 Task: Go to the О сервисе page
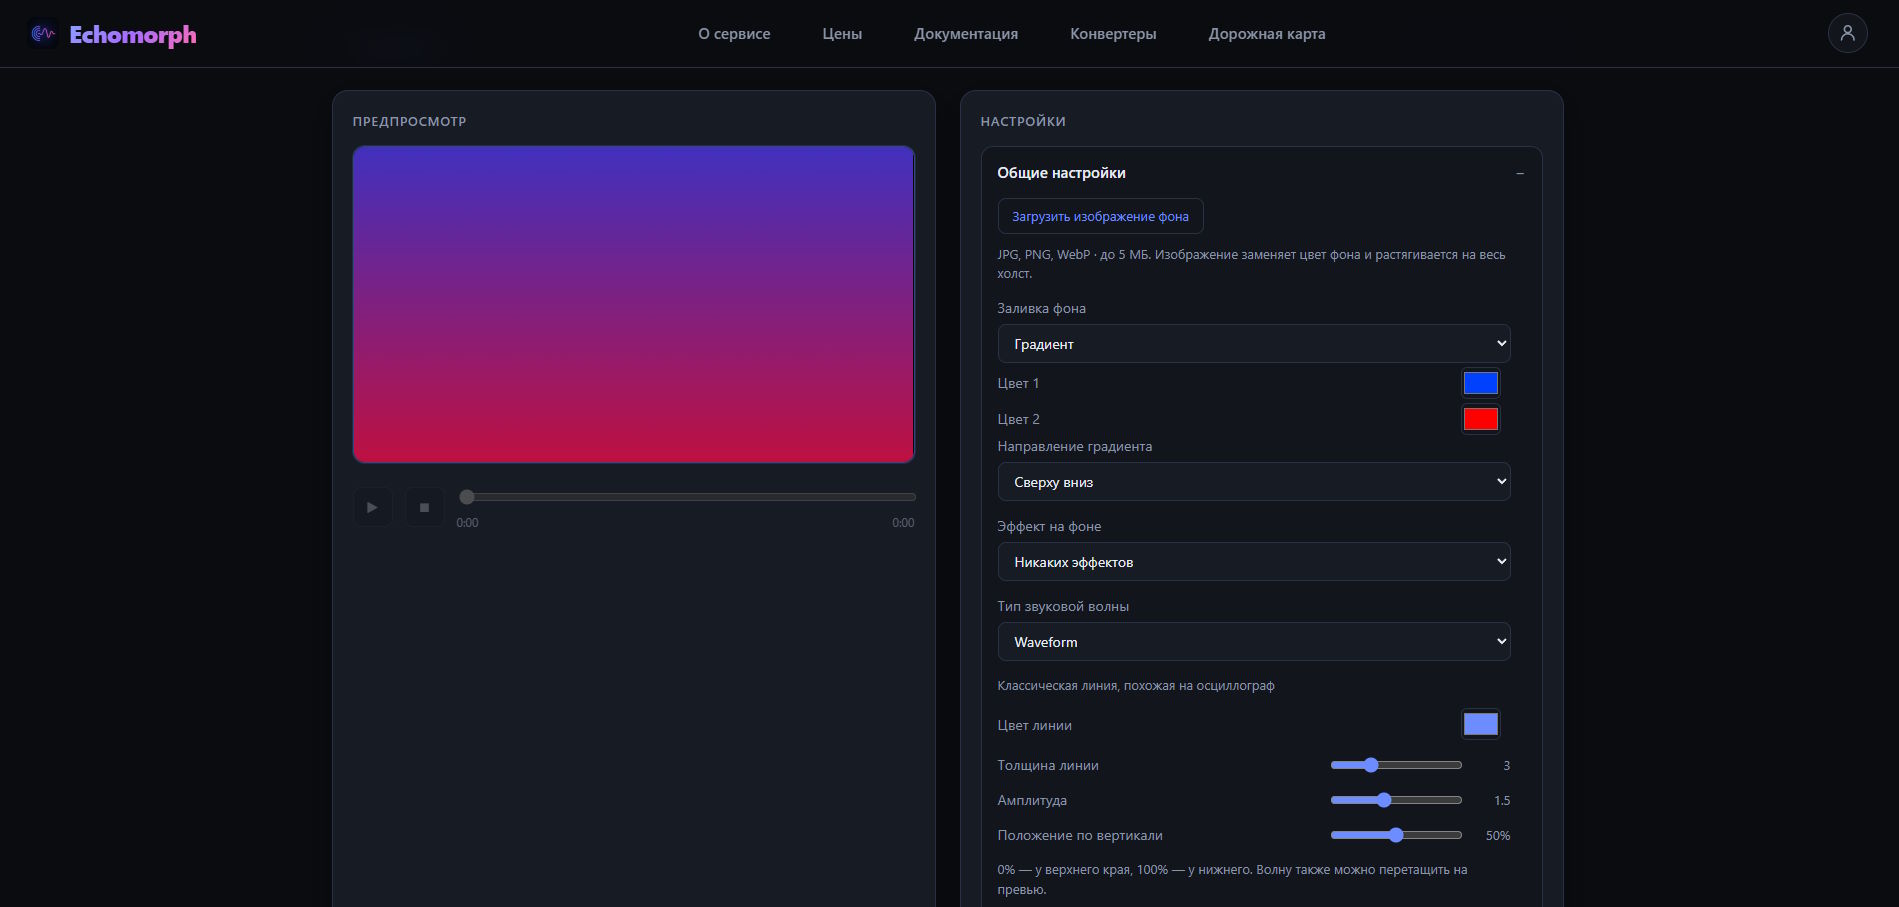(x=734, y=34)
